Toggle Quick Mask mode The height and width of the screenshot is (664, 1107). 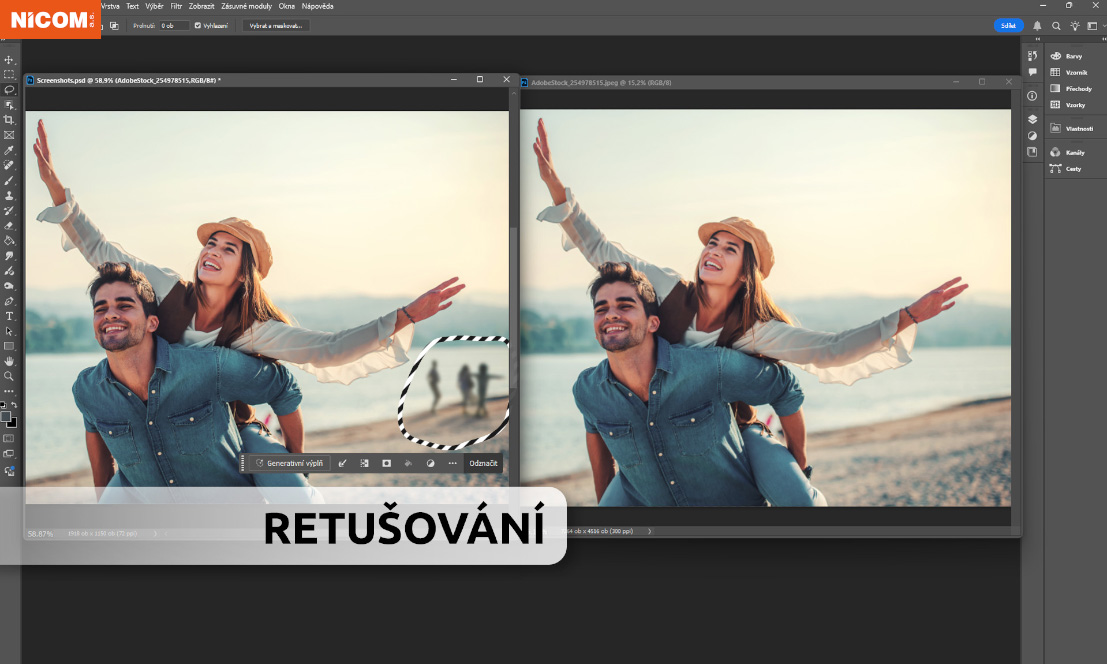(9, 439)
